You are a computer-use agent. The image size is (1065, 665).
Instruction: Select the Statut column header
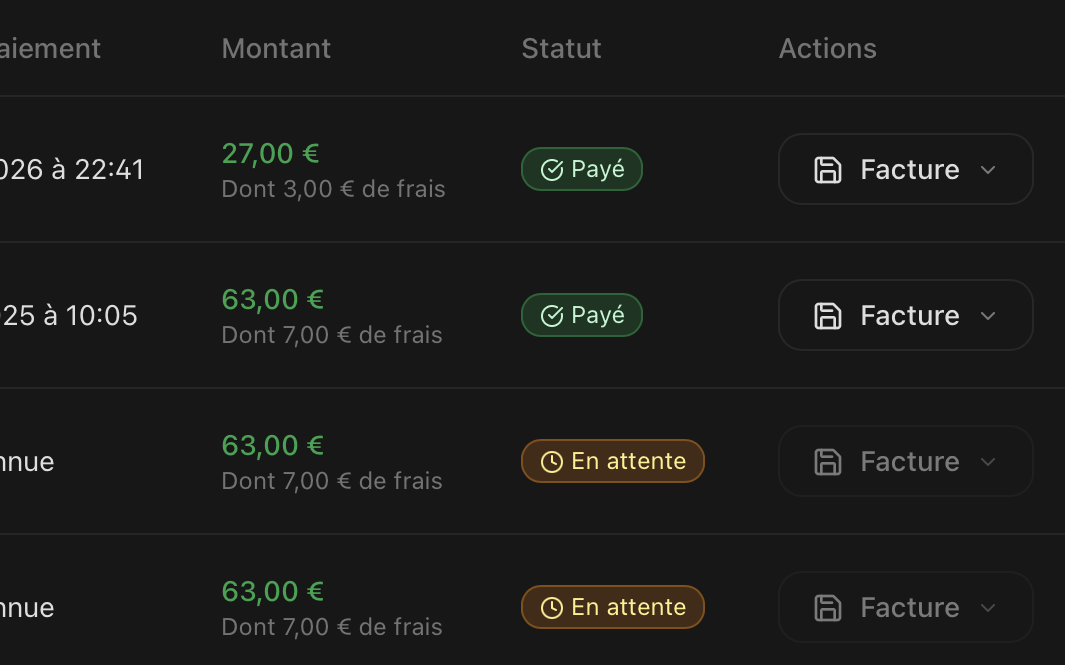coord(561,49)
